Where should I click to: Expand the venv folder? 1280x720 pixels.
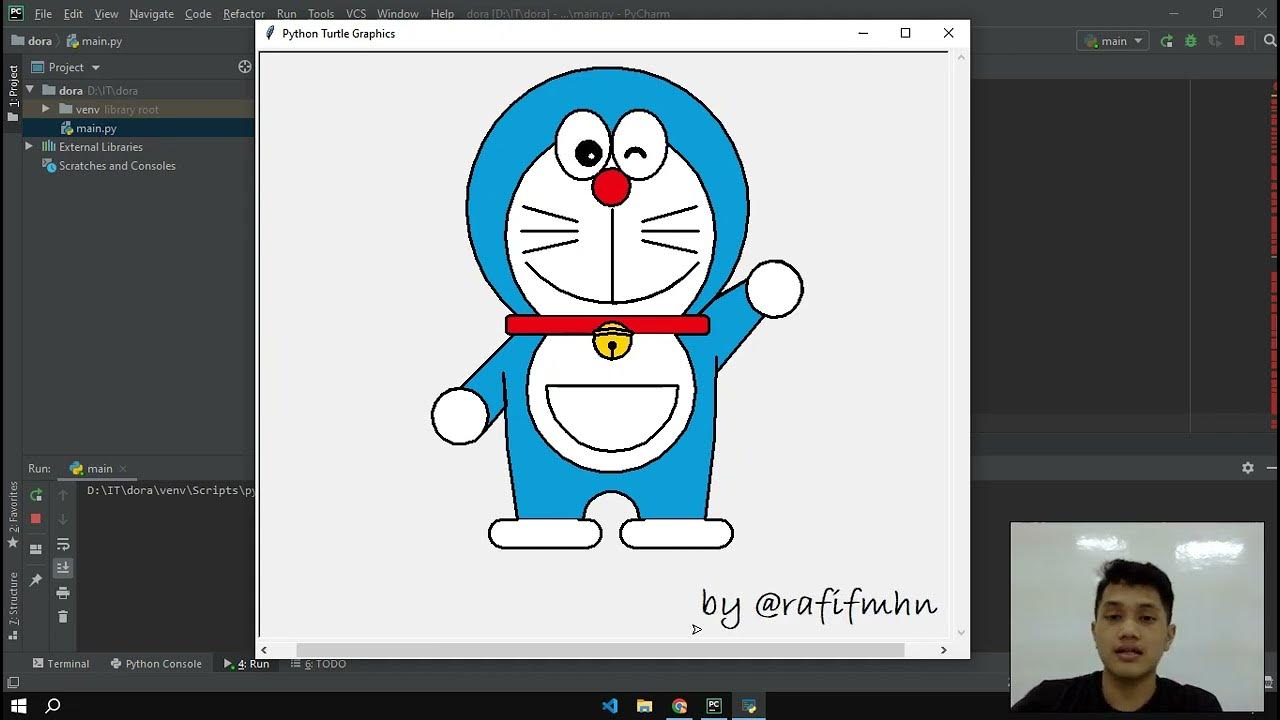point(45,109)
